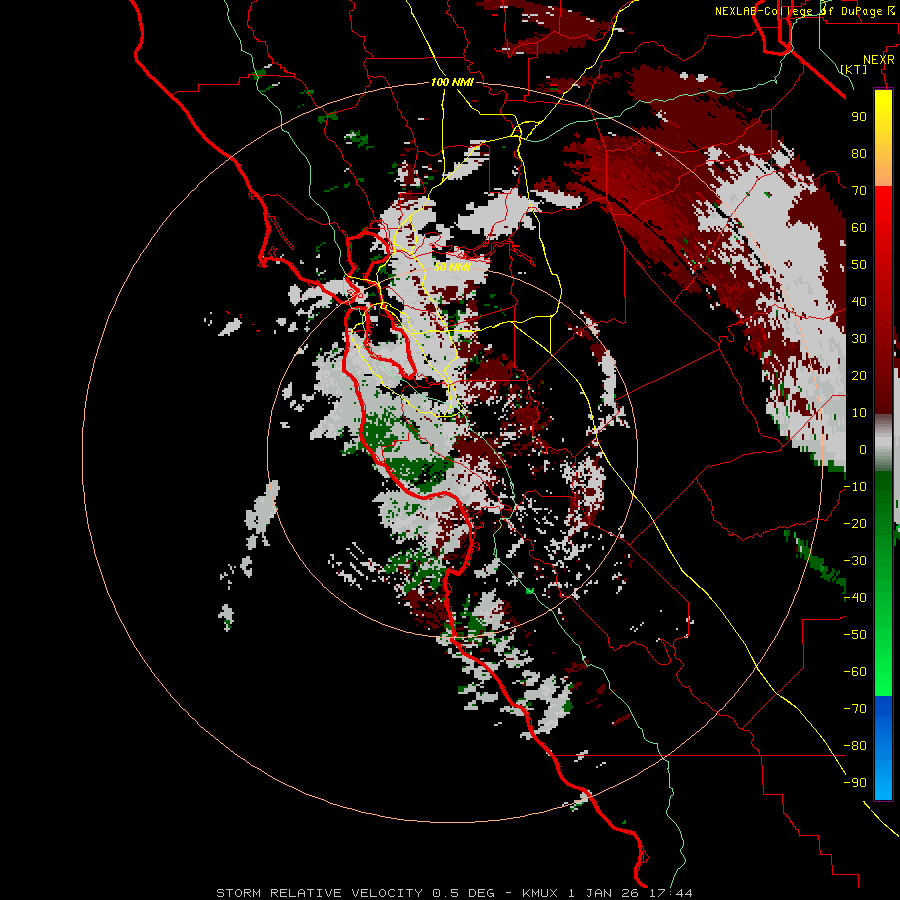The width and height of the screenshot is (900, 900).
Task: Click the -40 value on the velocity scale
Action: (855, 598)
